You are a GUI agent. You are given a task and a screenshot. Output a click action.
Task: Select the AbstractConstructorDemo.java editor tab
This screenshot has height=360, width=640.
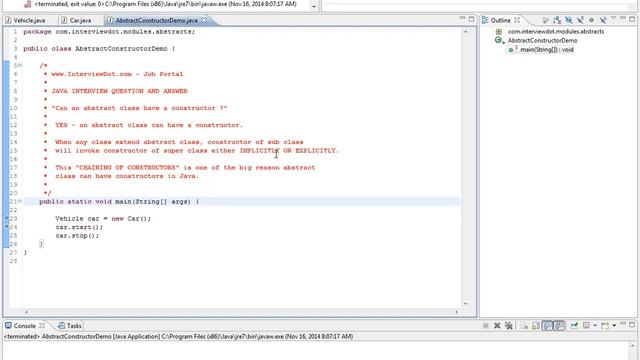[156, 20]
